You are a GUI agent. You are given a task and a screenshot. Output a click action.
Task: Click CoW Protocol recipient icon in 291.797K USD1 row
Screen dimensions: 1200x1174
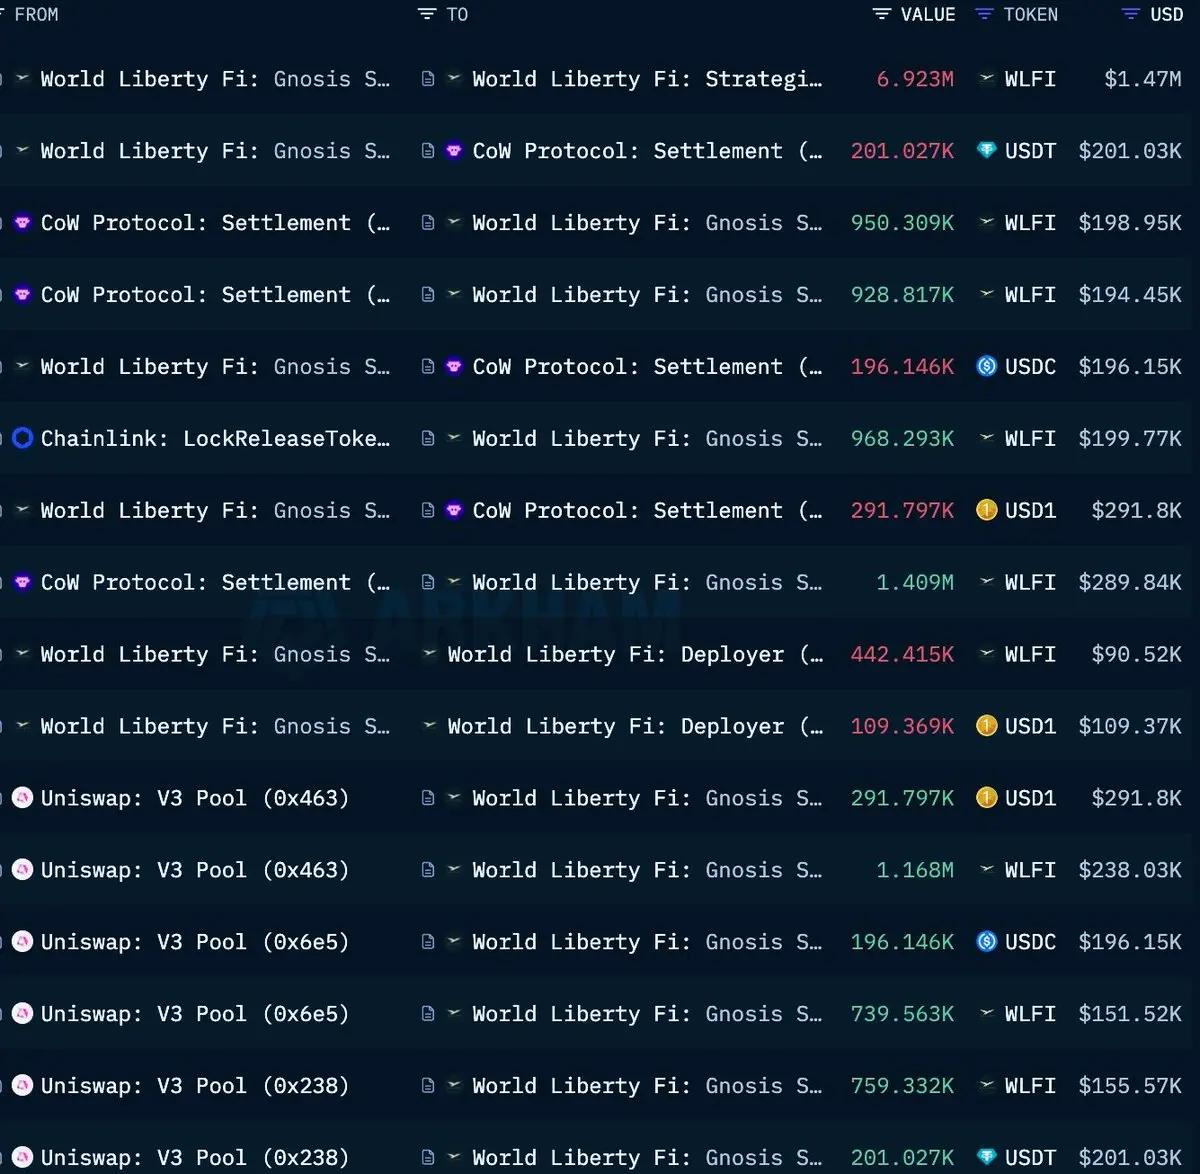pos(454,510)
